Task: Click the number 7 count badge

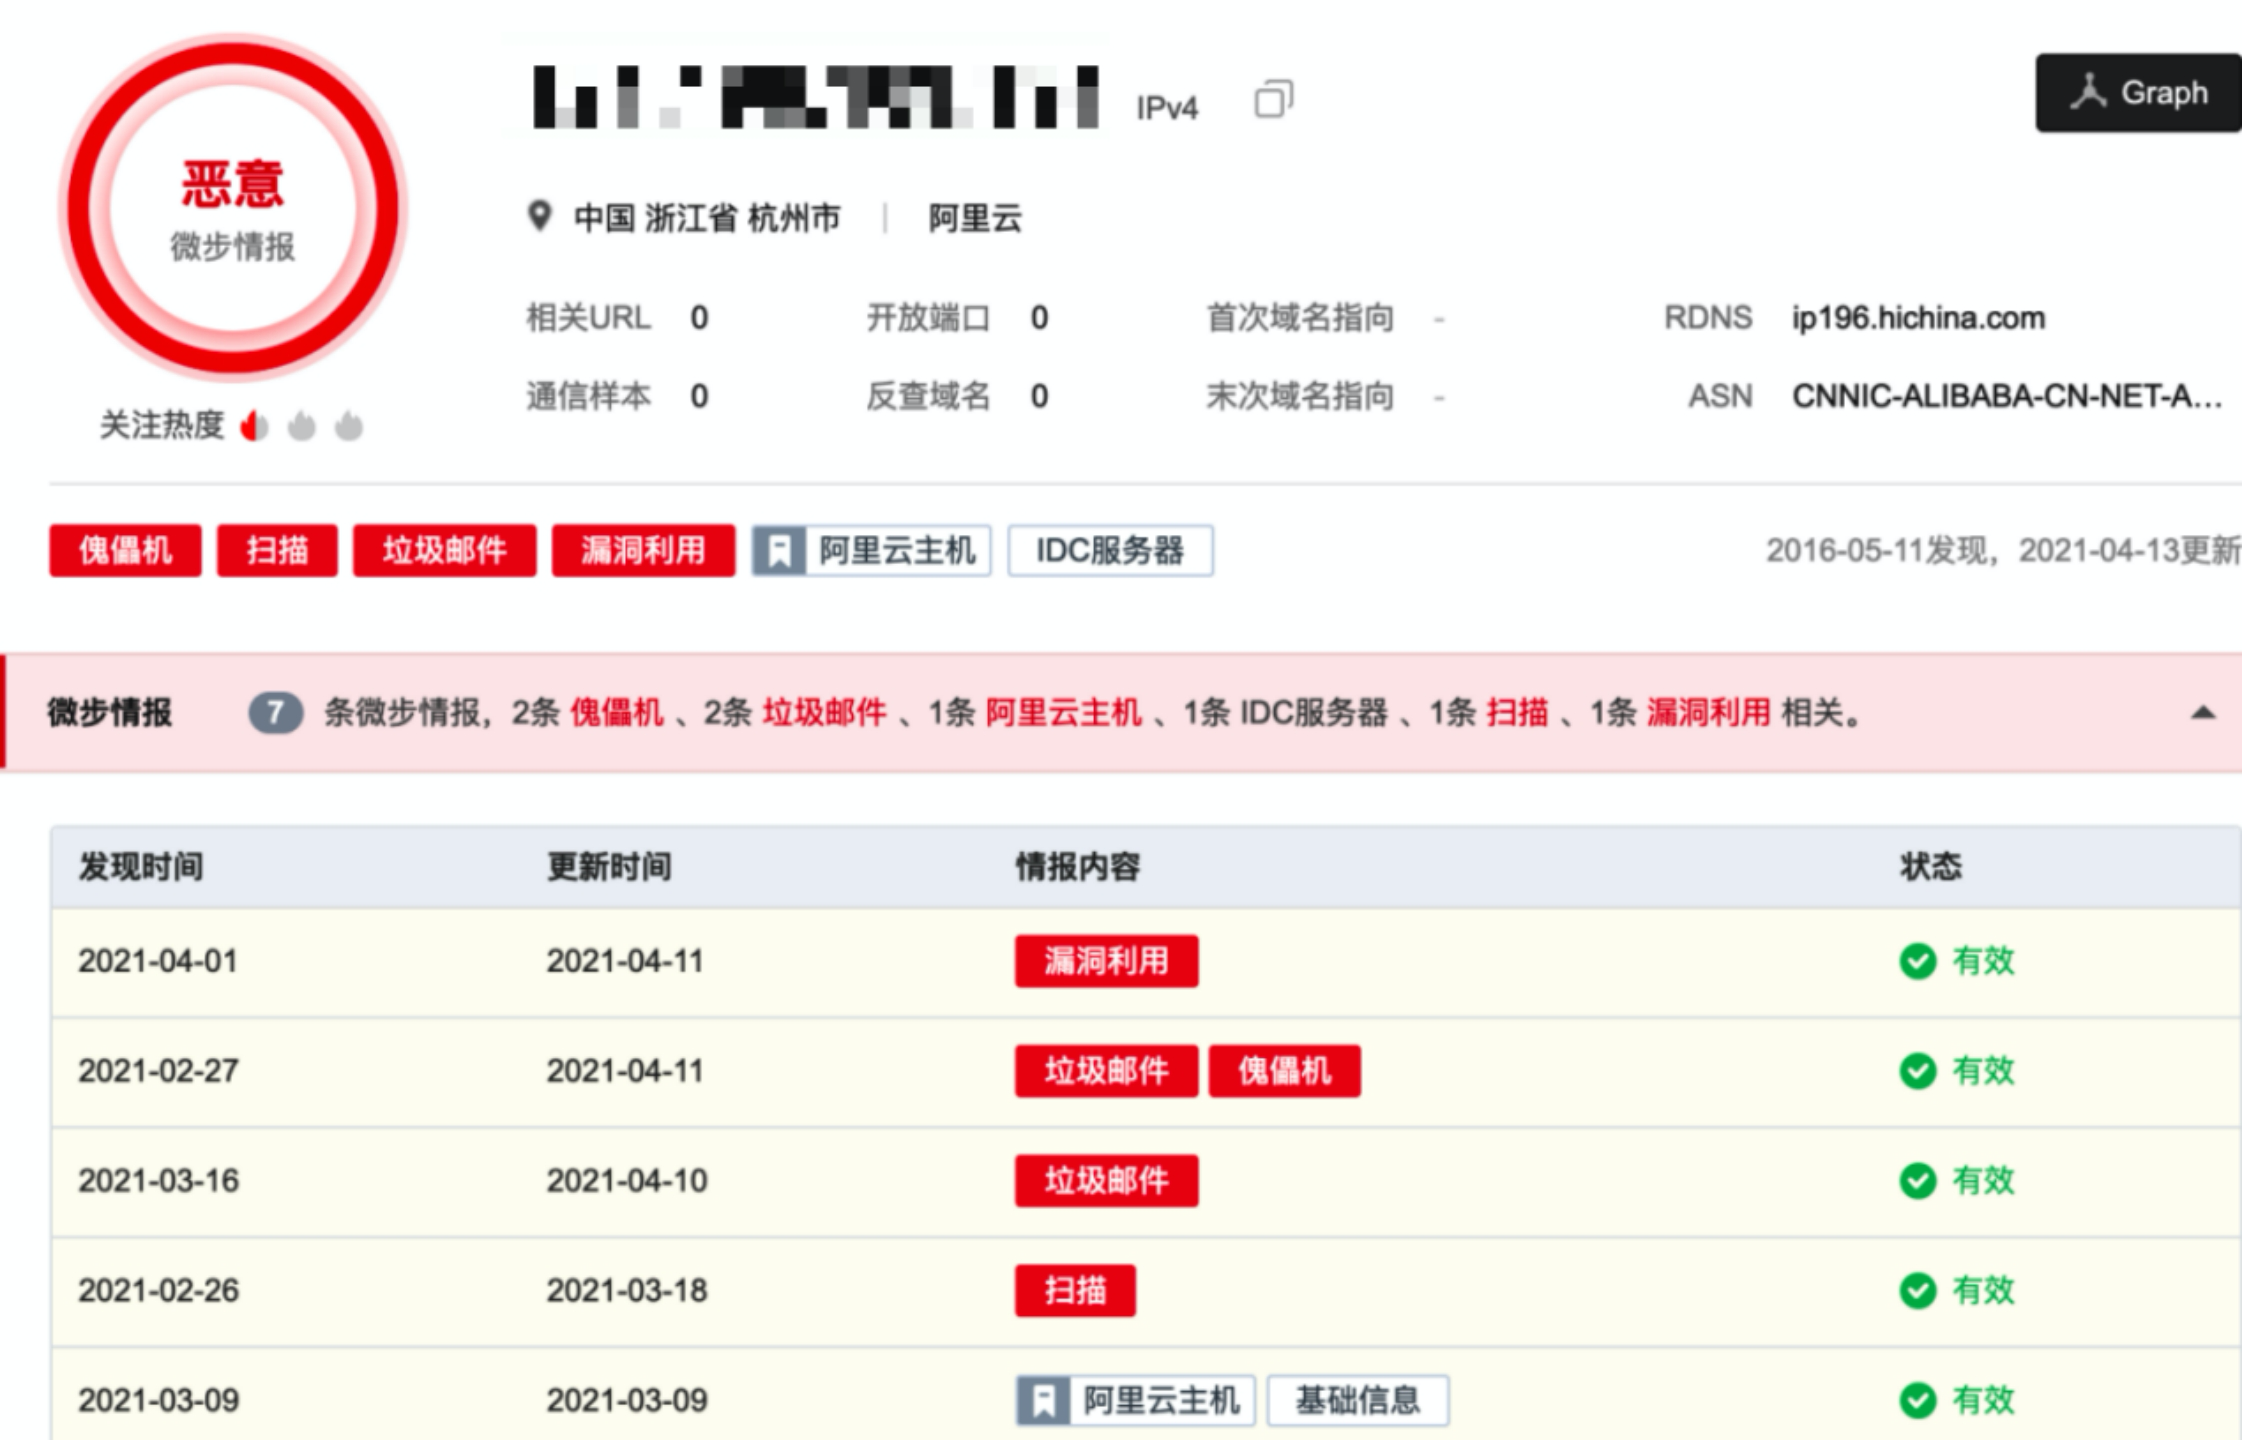Action: [275, 713]
